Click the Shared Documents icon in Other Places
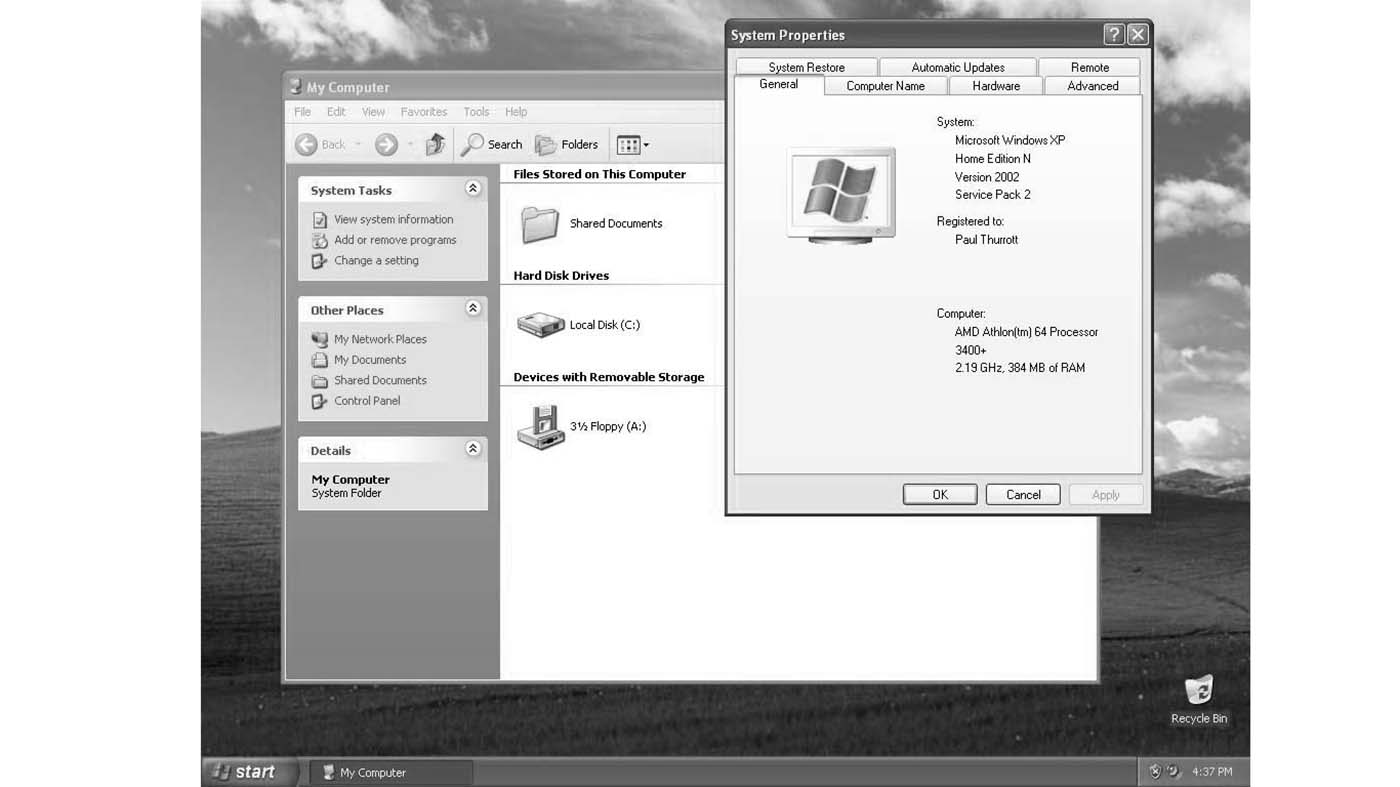This screenshot has width=1400, height=787. click(x=320, y=381)
